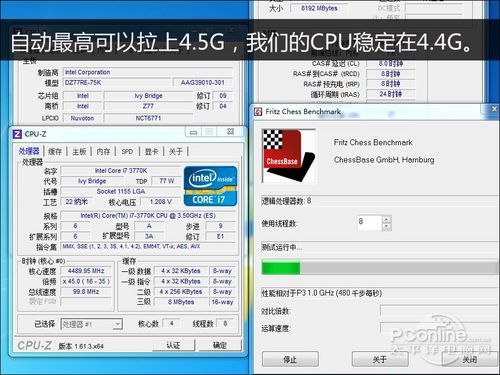Click the Intel Corporation manufacturer field
This screenshot has width=500, height=375.
pos(148,72)
